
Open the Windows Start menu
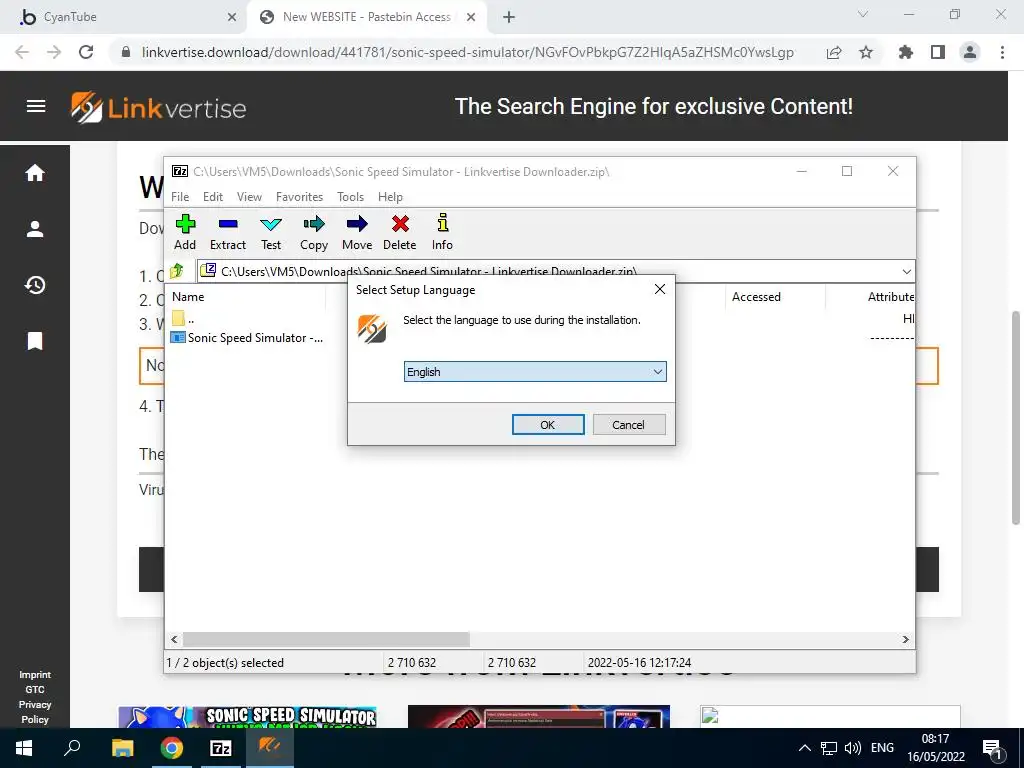tap(24, 748)
